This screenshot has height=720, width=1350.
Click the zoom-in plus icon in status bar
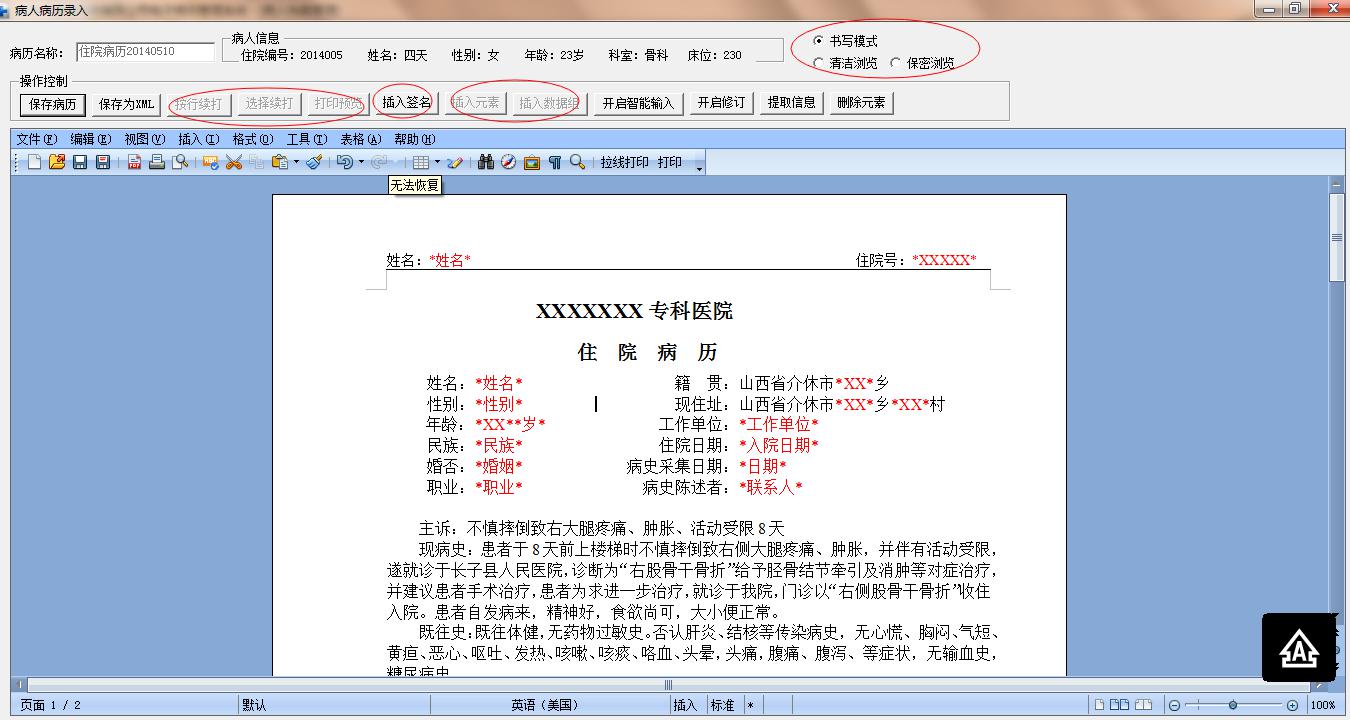tap(1293, 705)
